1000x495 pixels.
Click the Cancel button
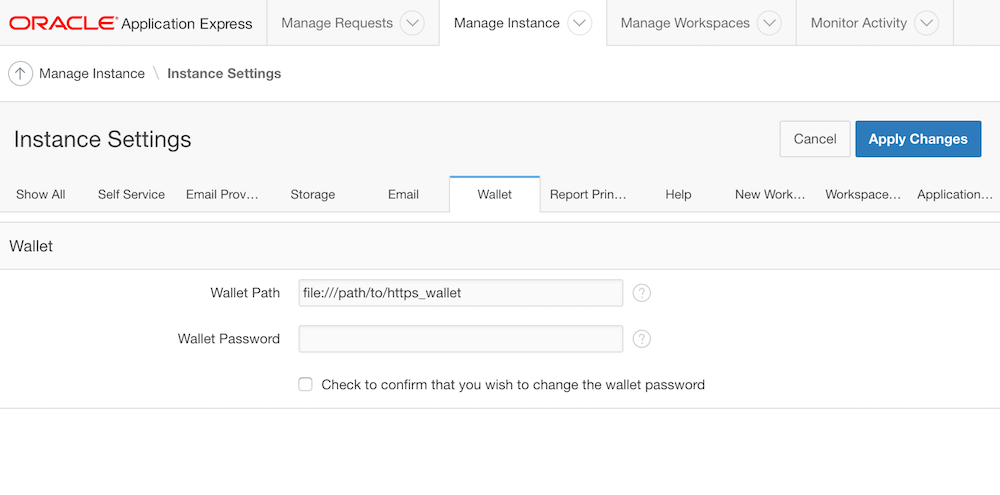coord(815,139)
